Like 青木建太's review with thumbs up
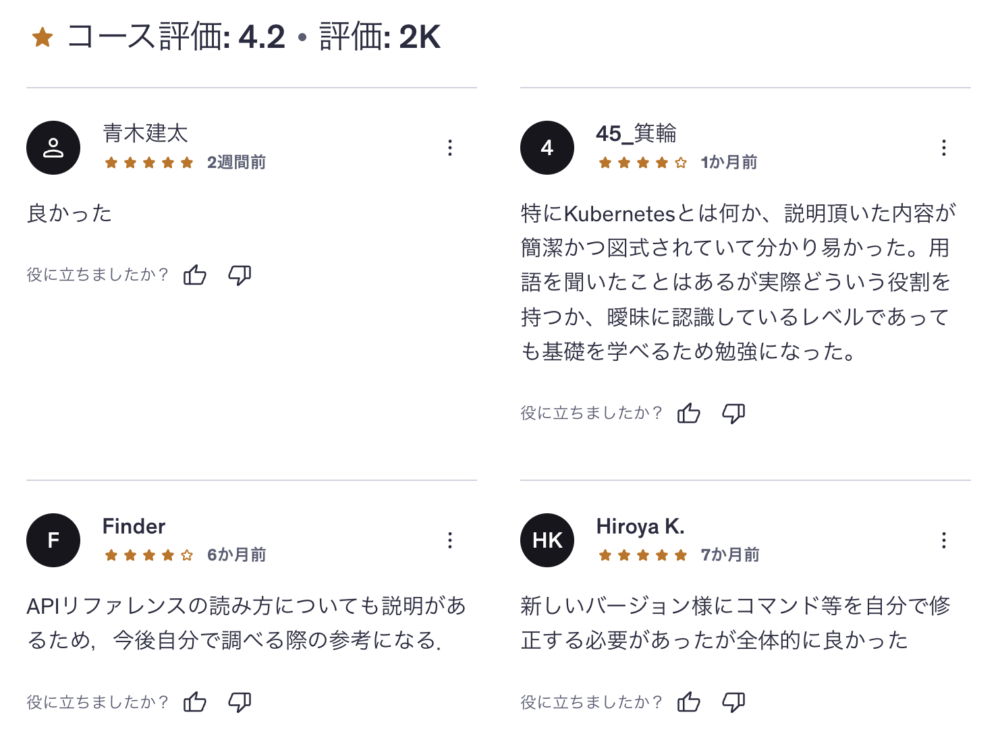The height and width of the screenshot is (746, 1000). point(195,275)
